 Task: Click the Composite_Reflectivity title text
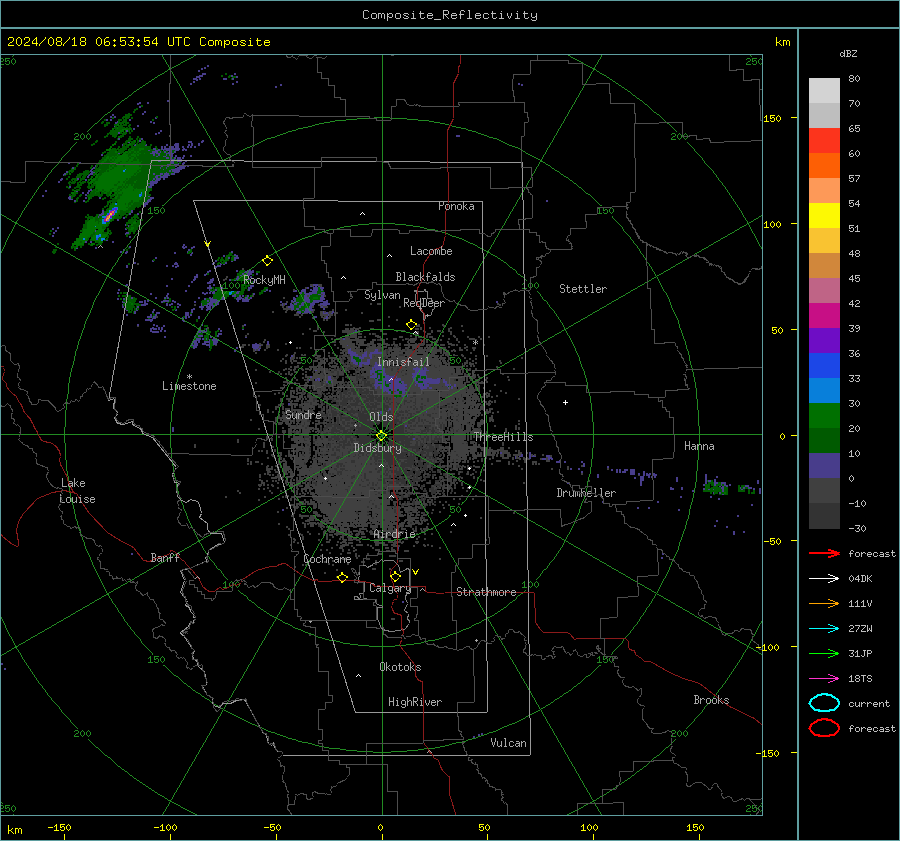450,15
